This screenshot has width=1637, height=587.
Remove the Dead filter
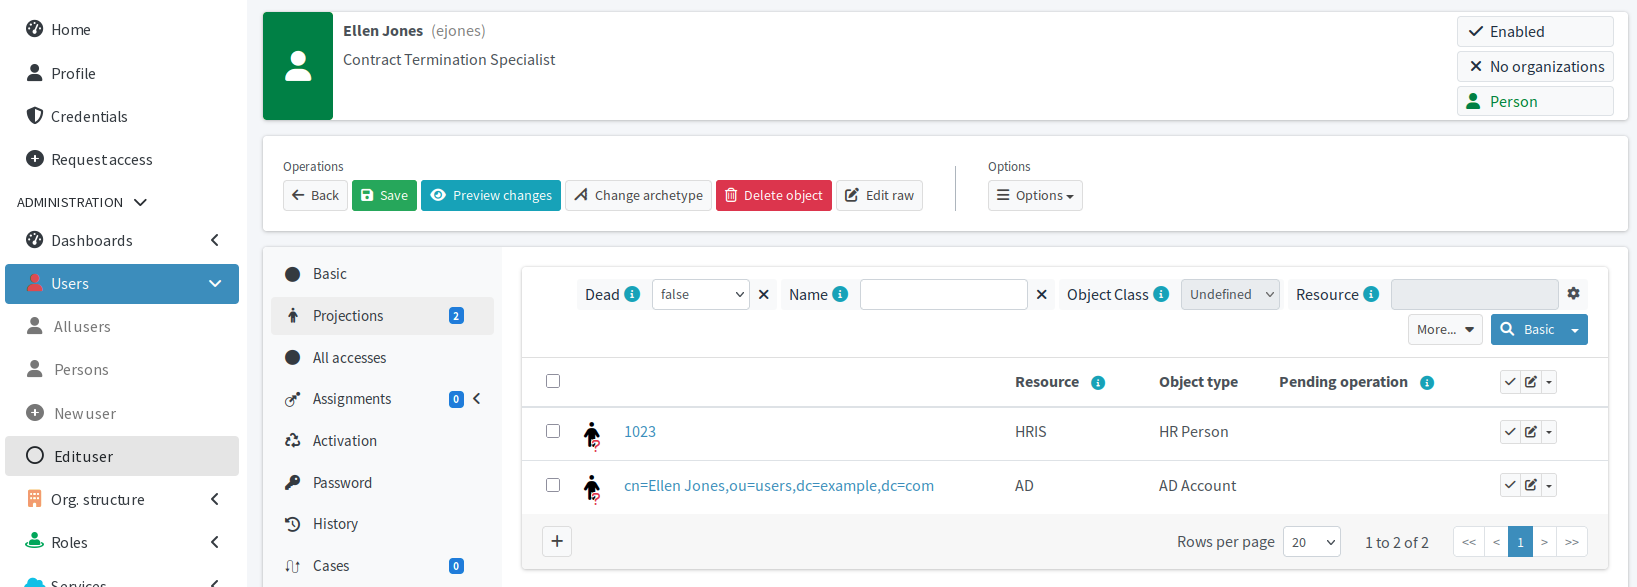point(764,294)
